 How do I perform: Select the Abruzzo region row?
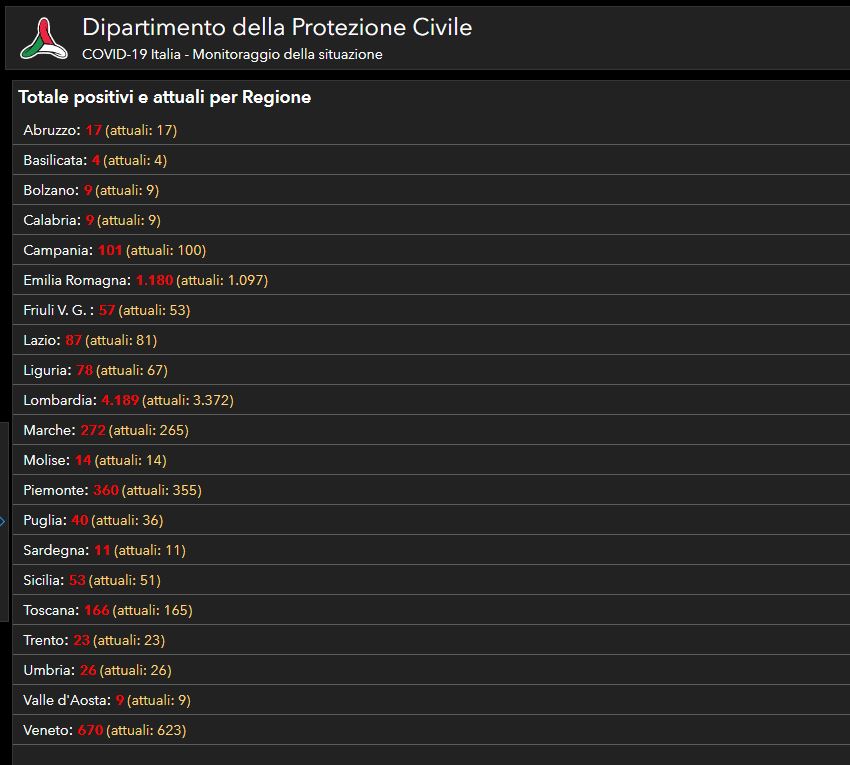coord(431,130)
